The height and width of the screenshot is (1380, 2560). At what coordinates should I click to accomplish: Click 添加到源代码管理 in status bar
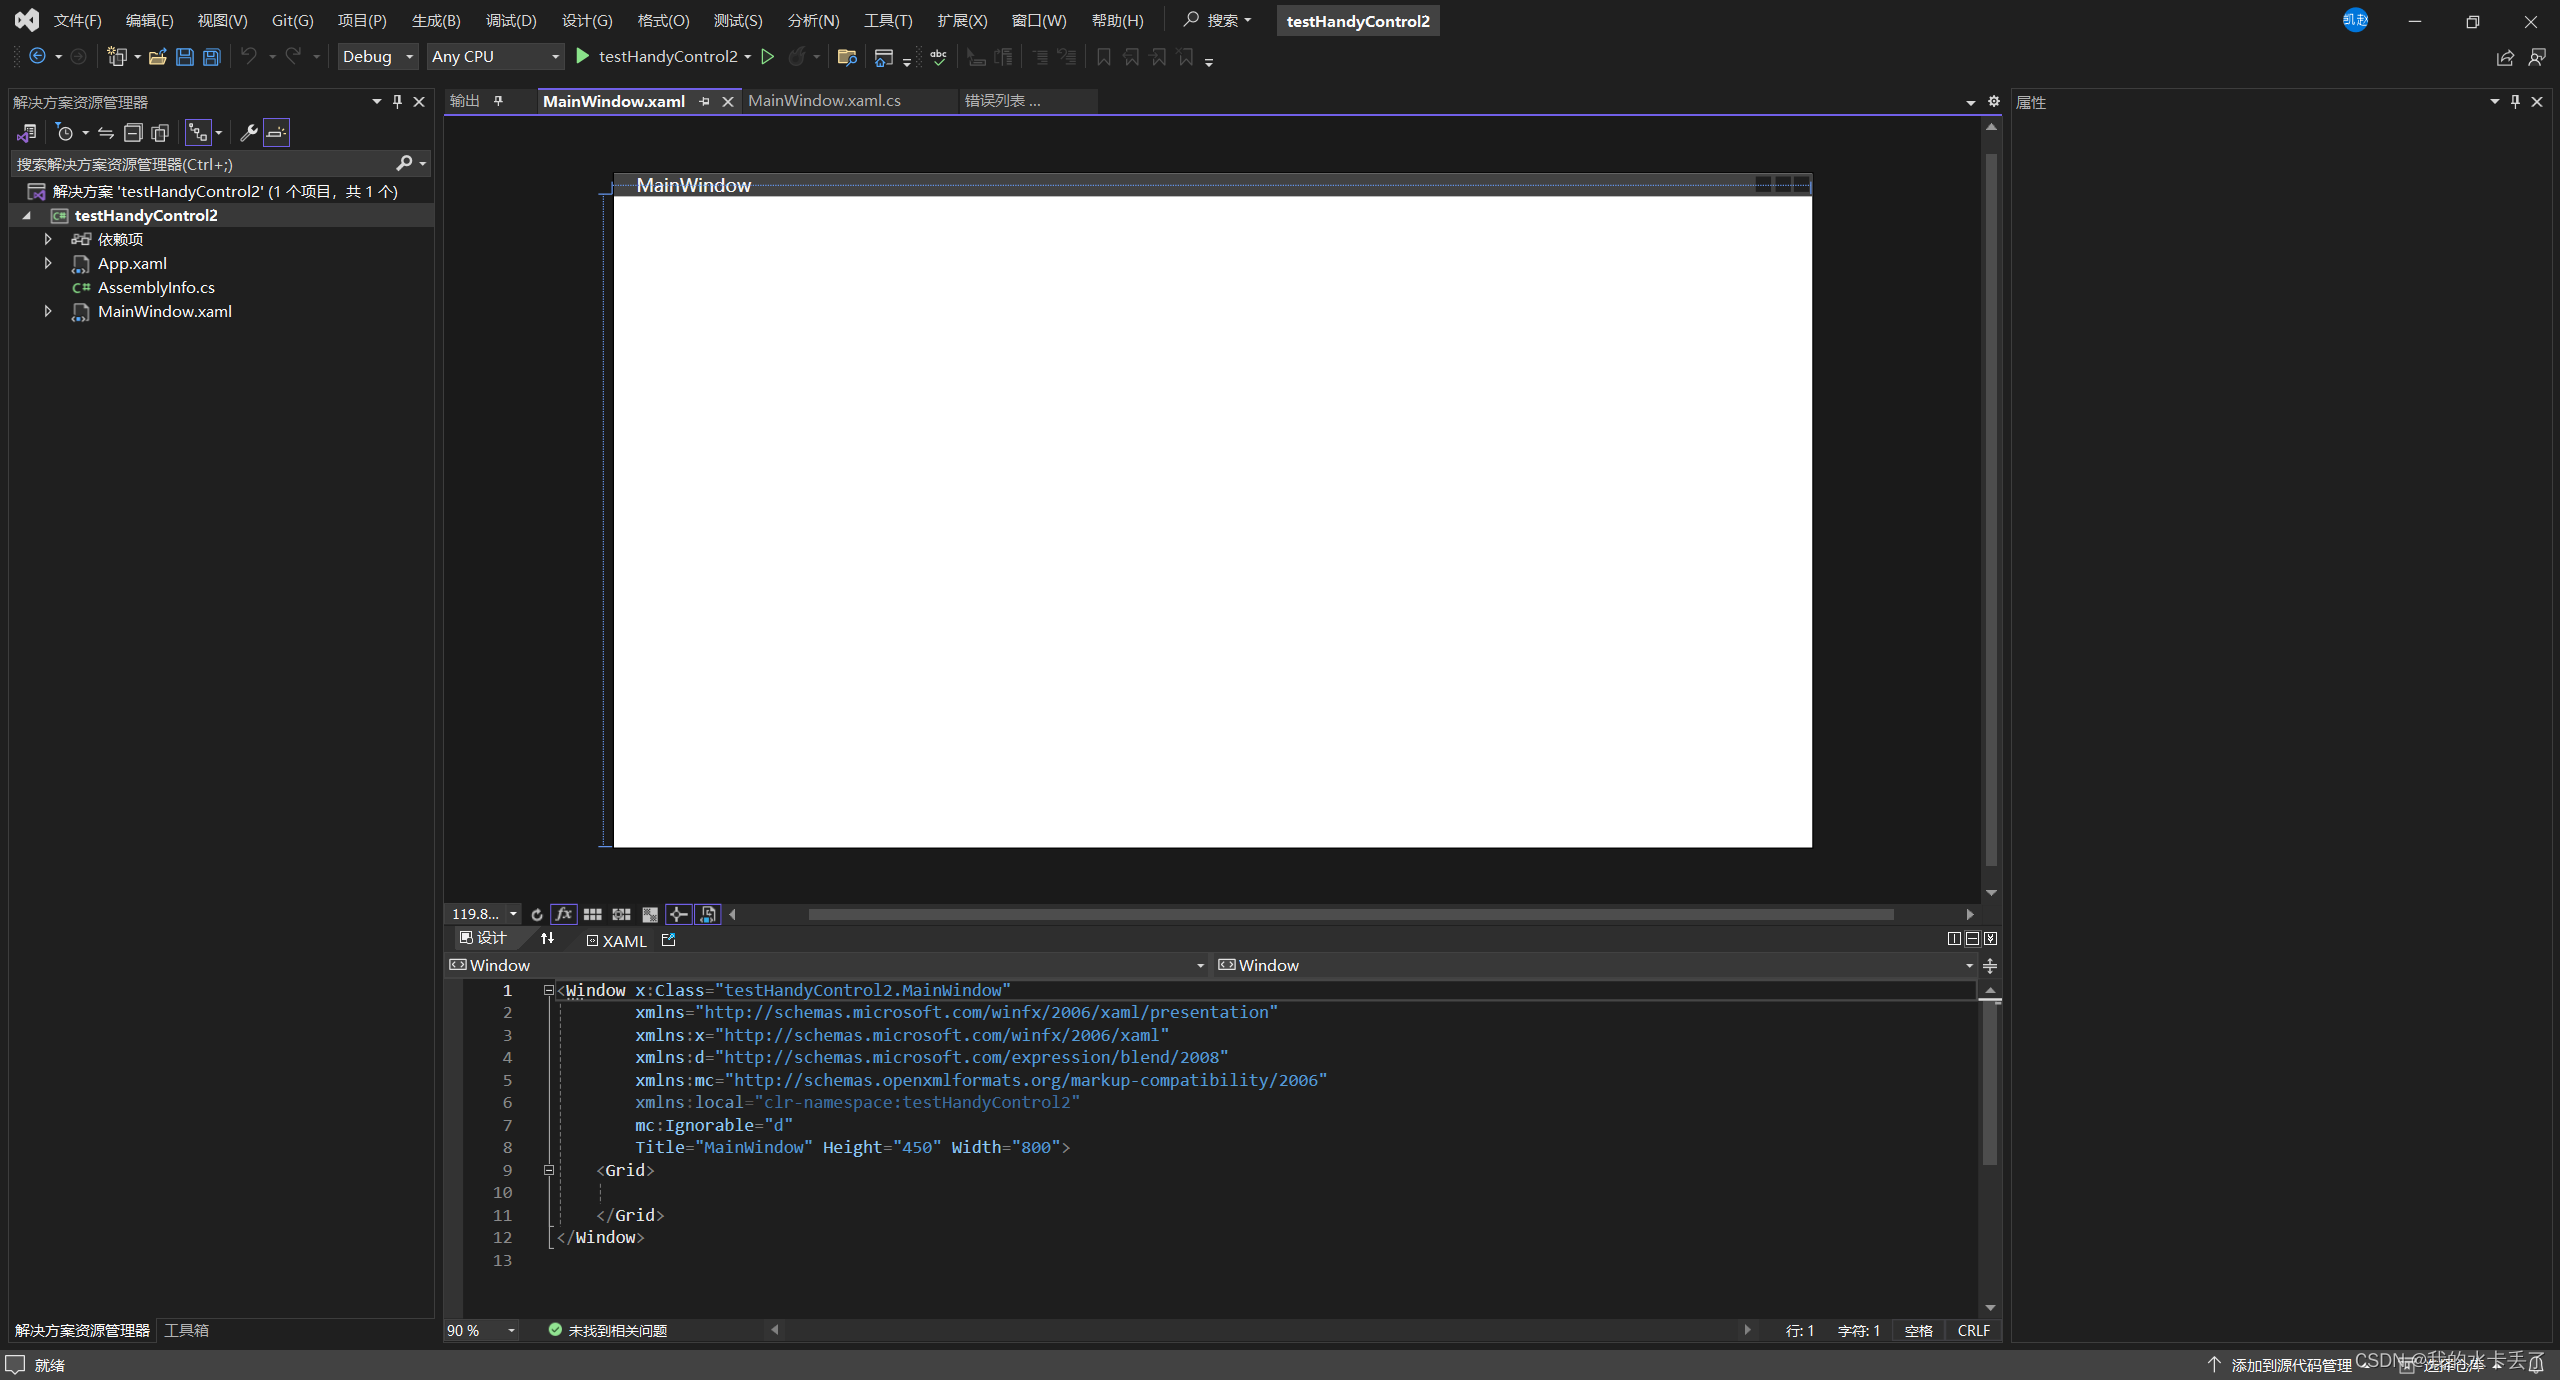2290,1365
